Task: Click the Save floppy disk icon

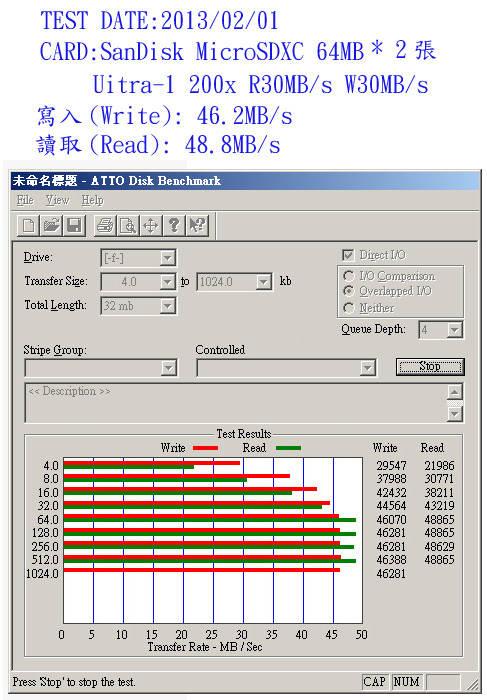Action: click(x=74, y=225)
